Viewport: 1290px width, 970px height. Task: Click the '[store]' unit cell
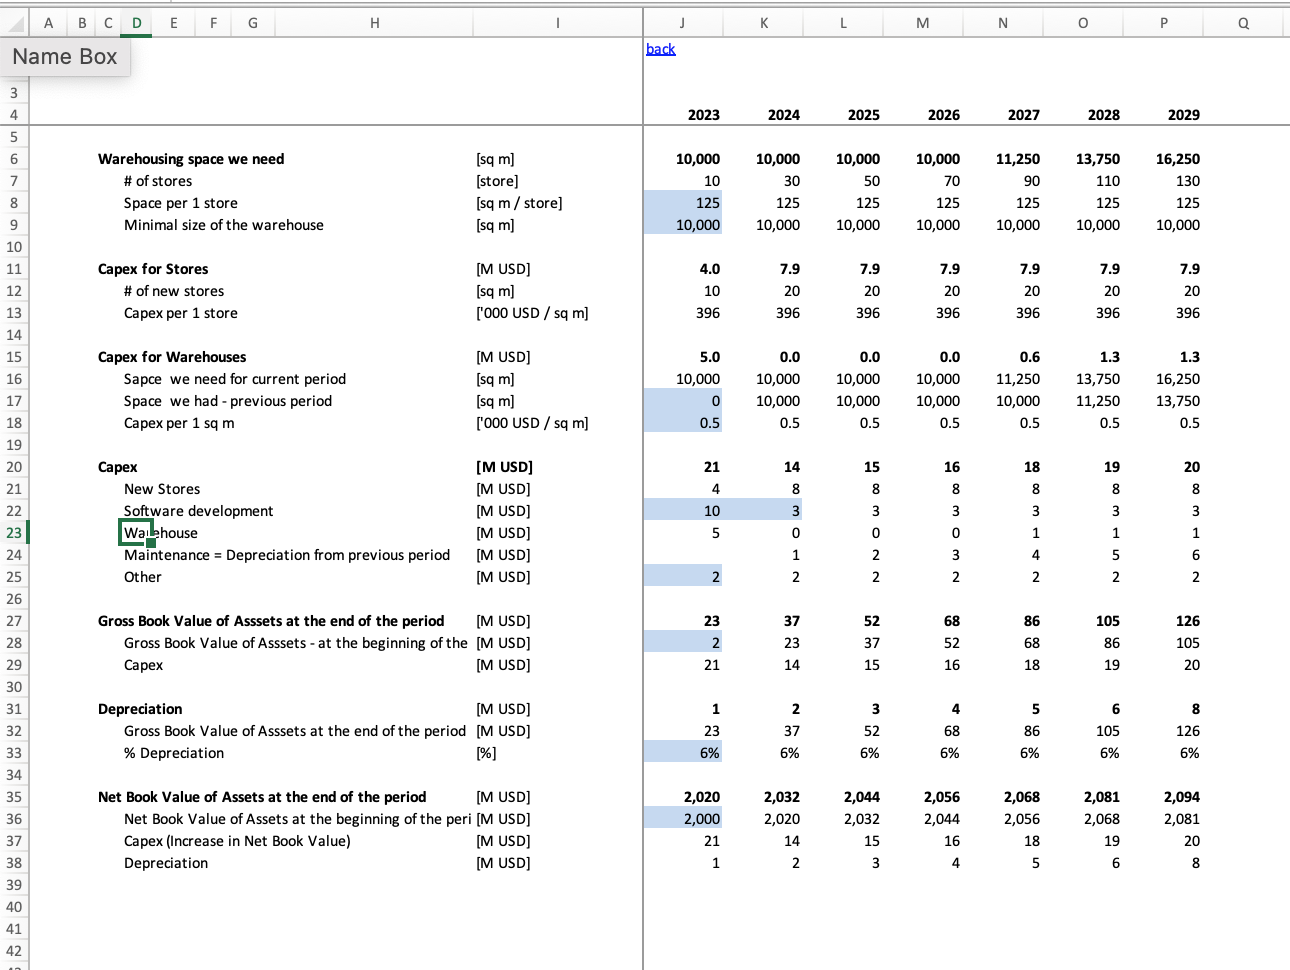pyautogui.click(x=497, y=181)
